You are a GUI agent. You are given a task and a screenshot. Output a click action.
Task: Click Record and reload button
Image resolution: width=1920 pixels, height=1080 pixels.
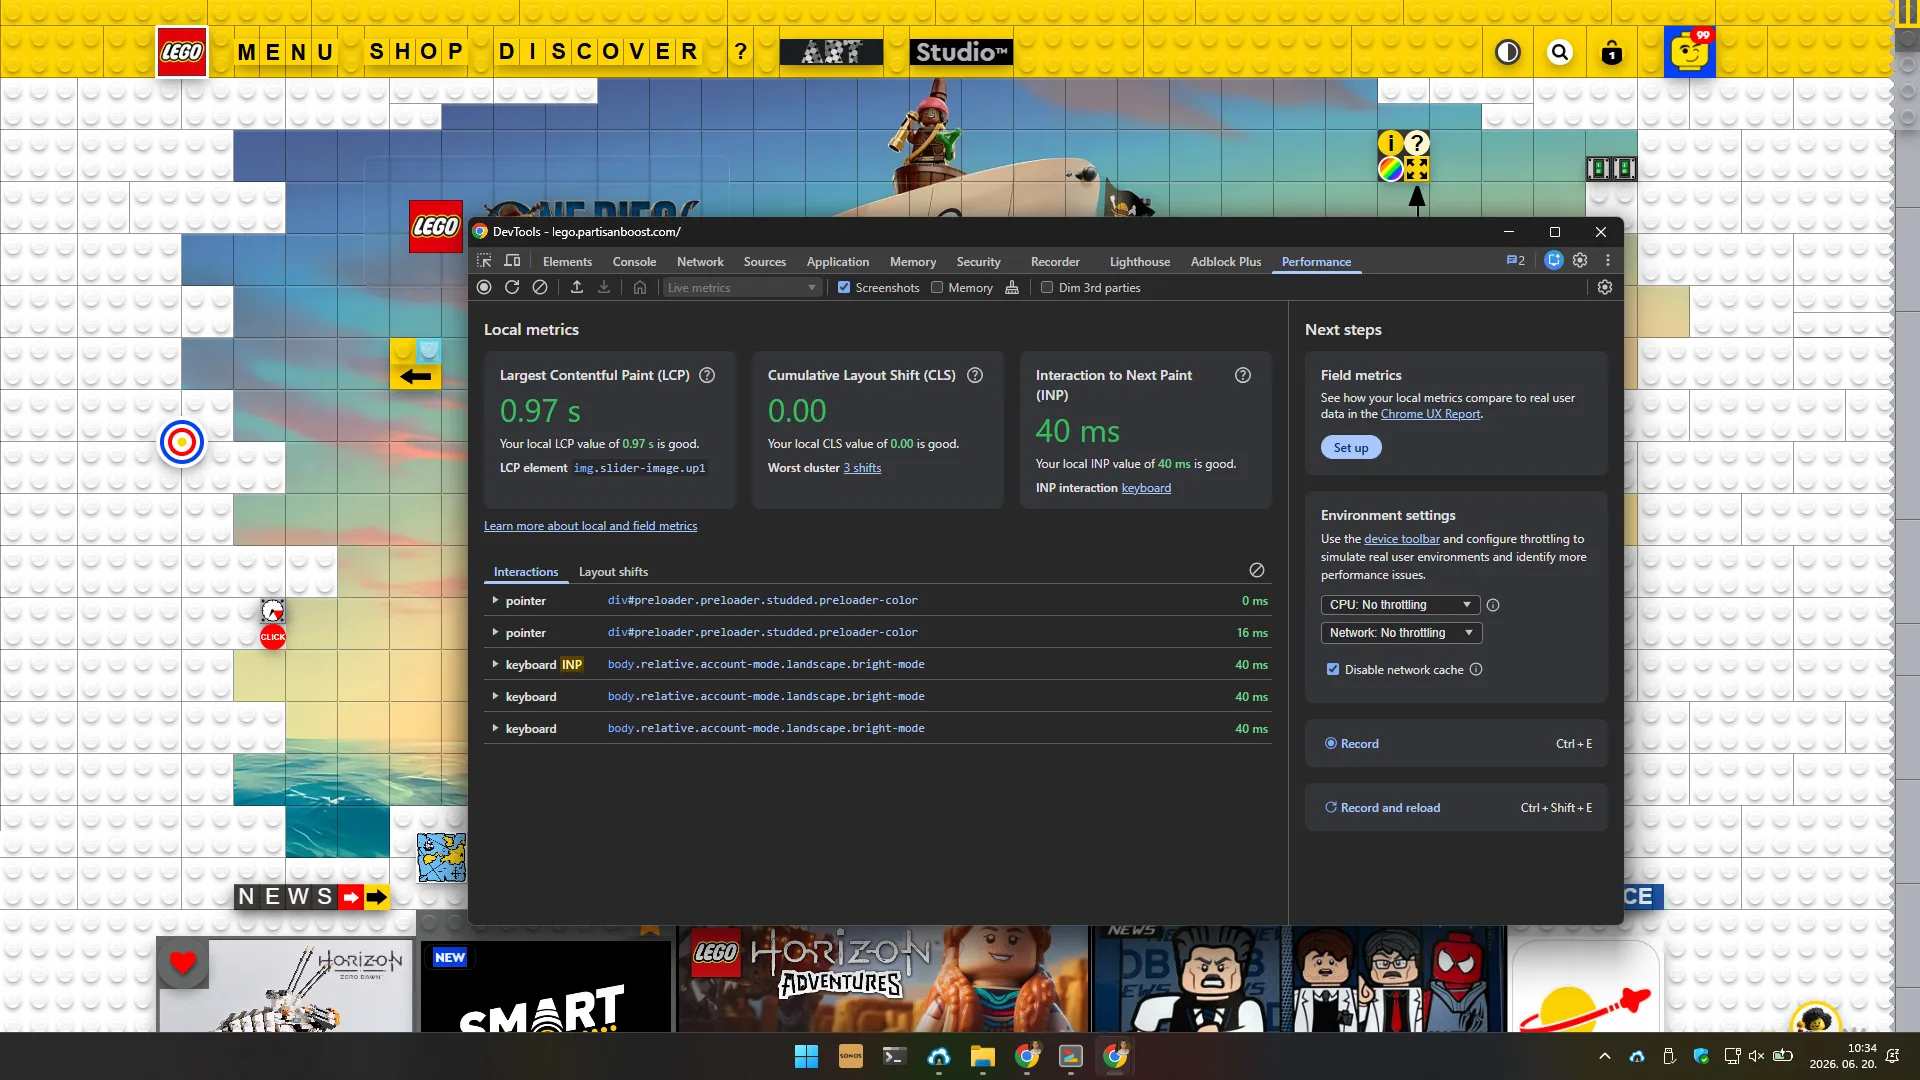(x=1456, y=808)
